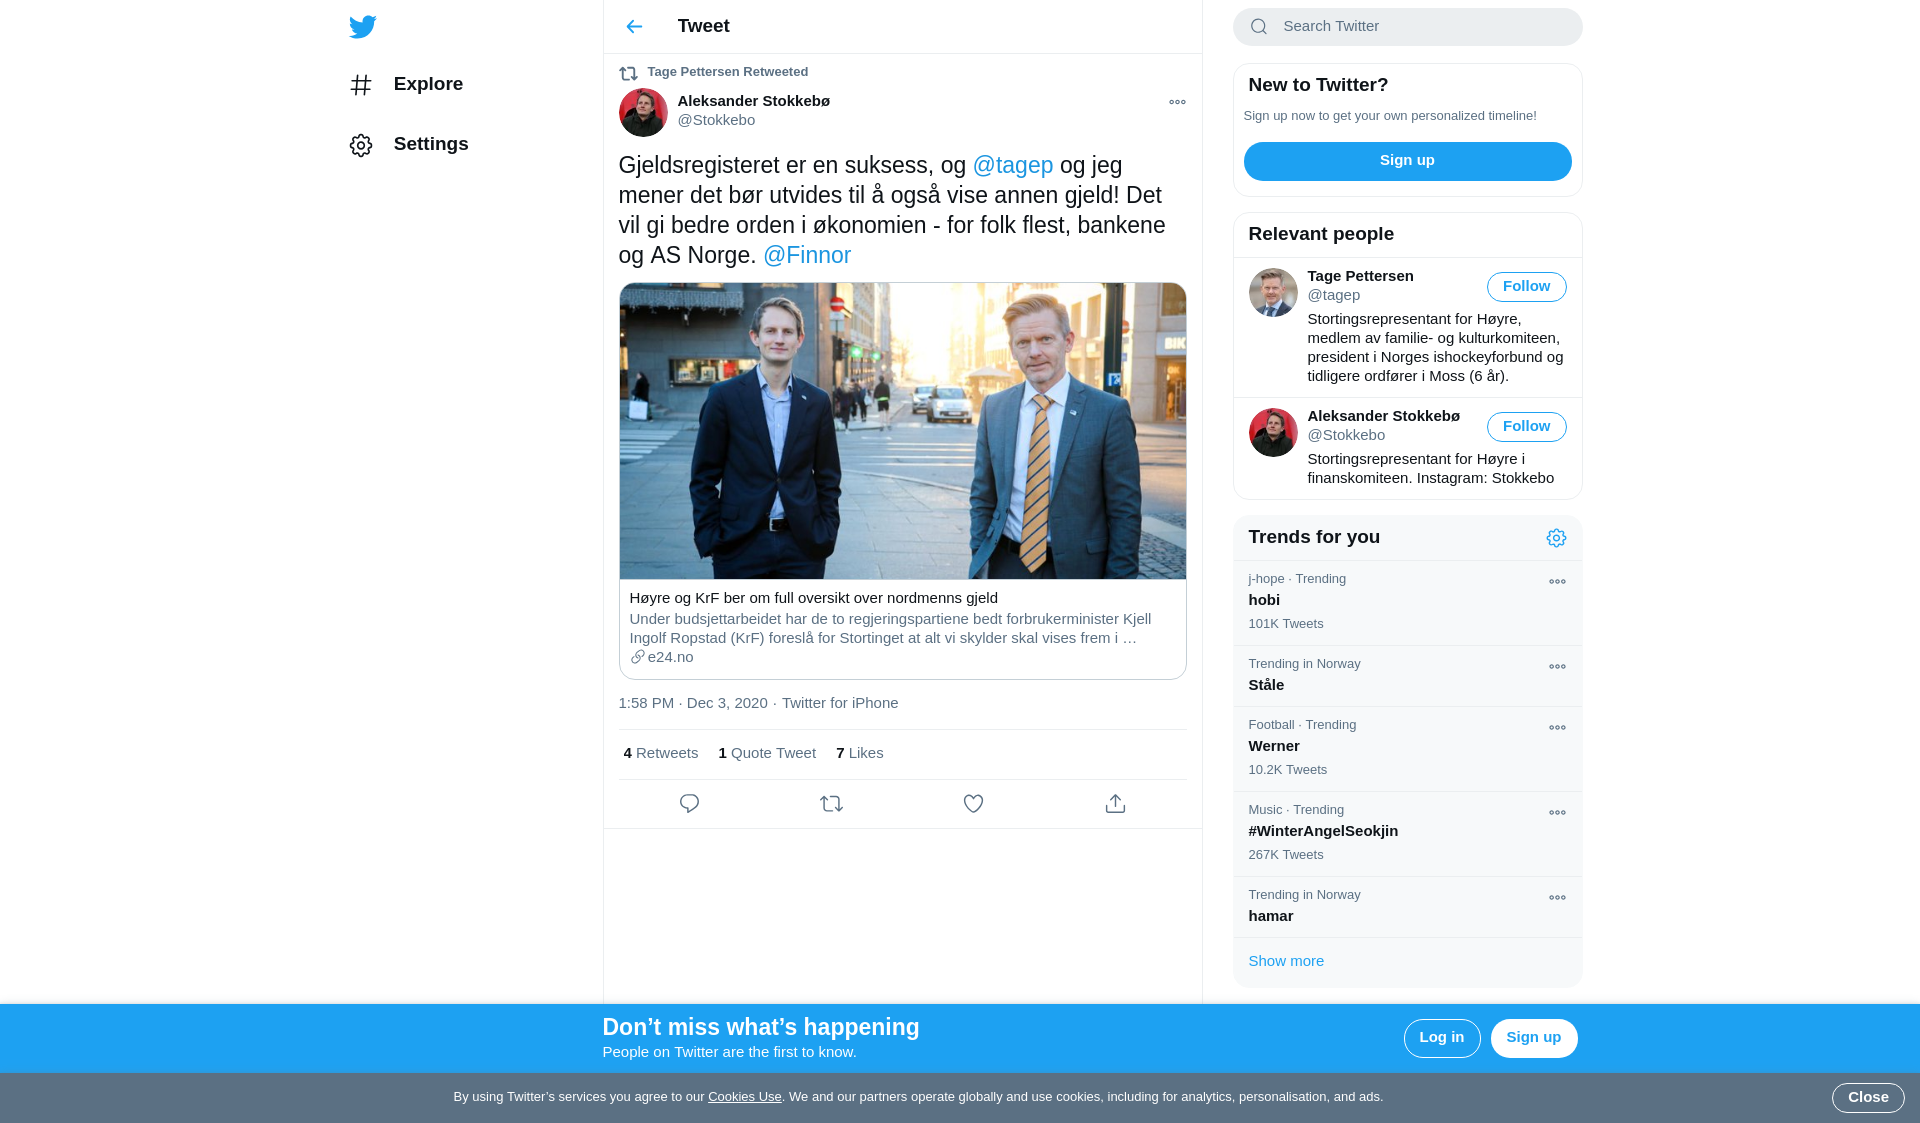Viewport: 1920px width, 1123px height.
Task: Open @tagep handle in Relevant people
Action: (x=1333, y=295)
